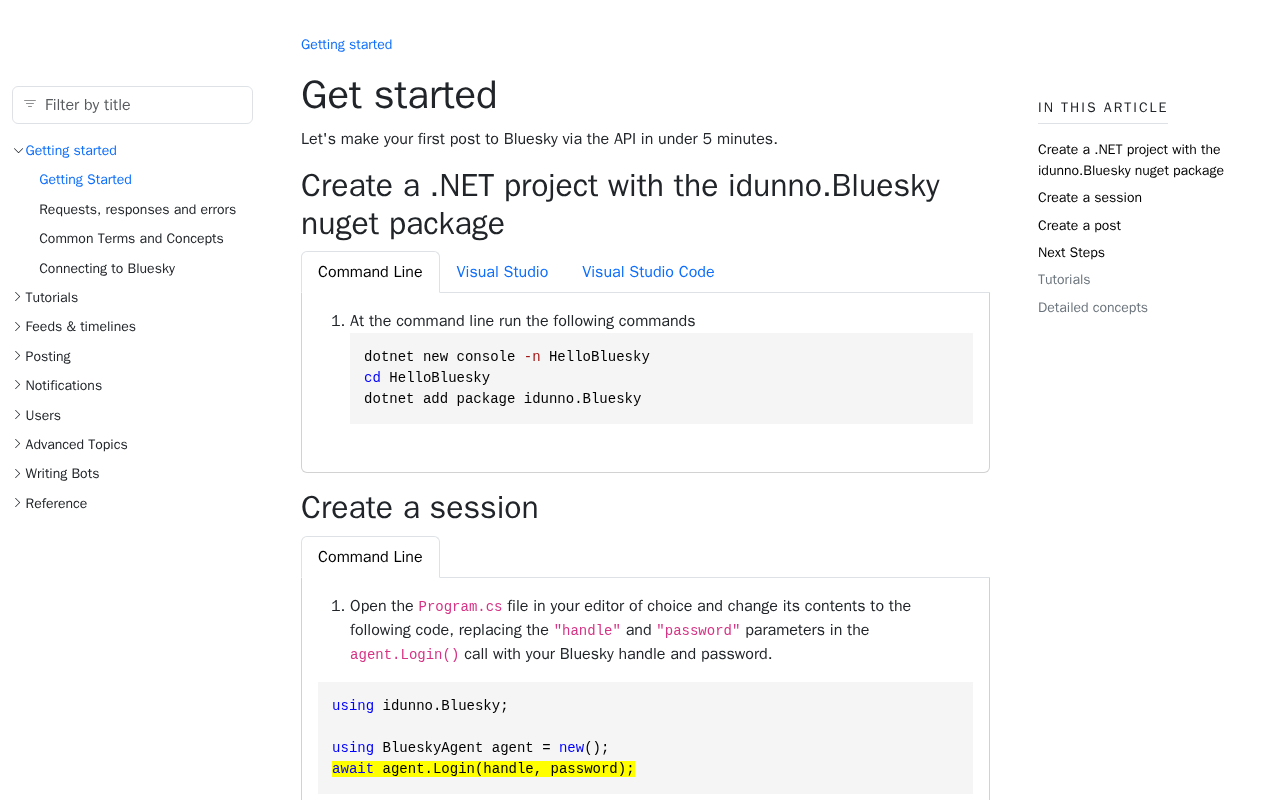Switch to the Visual Studio Code tab
Image resolution: width=1280 pixels, height=800 pixels.
pos(648,272)
